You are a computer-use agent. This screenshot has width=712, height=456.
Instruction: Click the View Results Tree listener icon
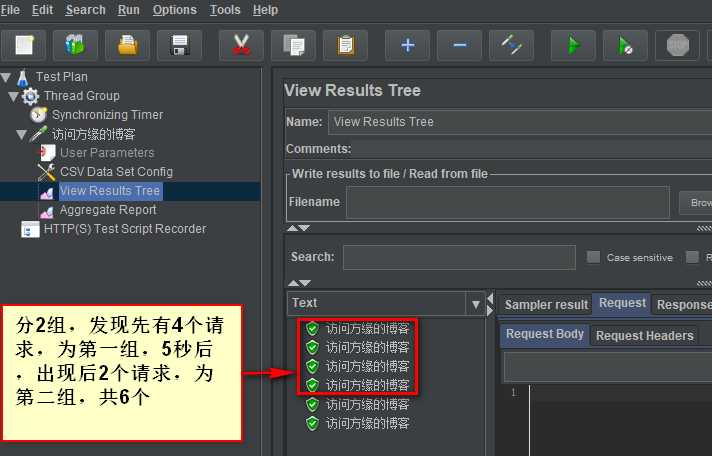(47, 192)
